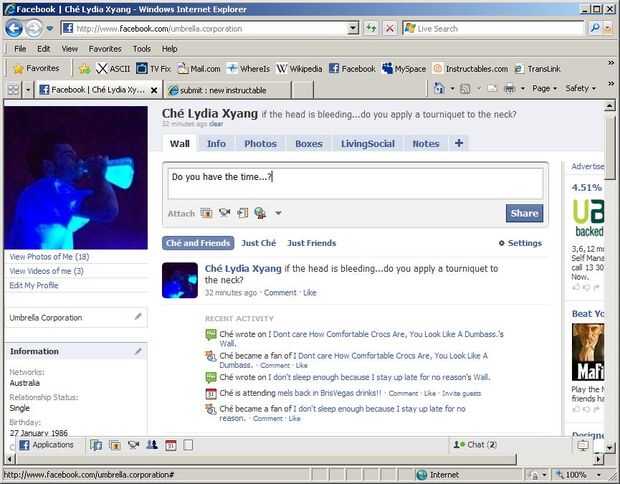Open the Favorites star button
This screenshot has width=620, height=484.
tap(36, 68)
